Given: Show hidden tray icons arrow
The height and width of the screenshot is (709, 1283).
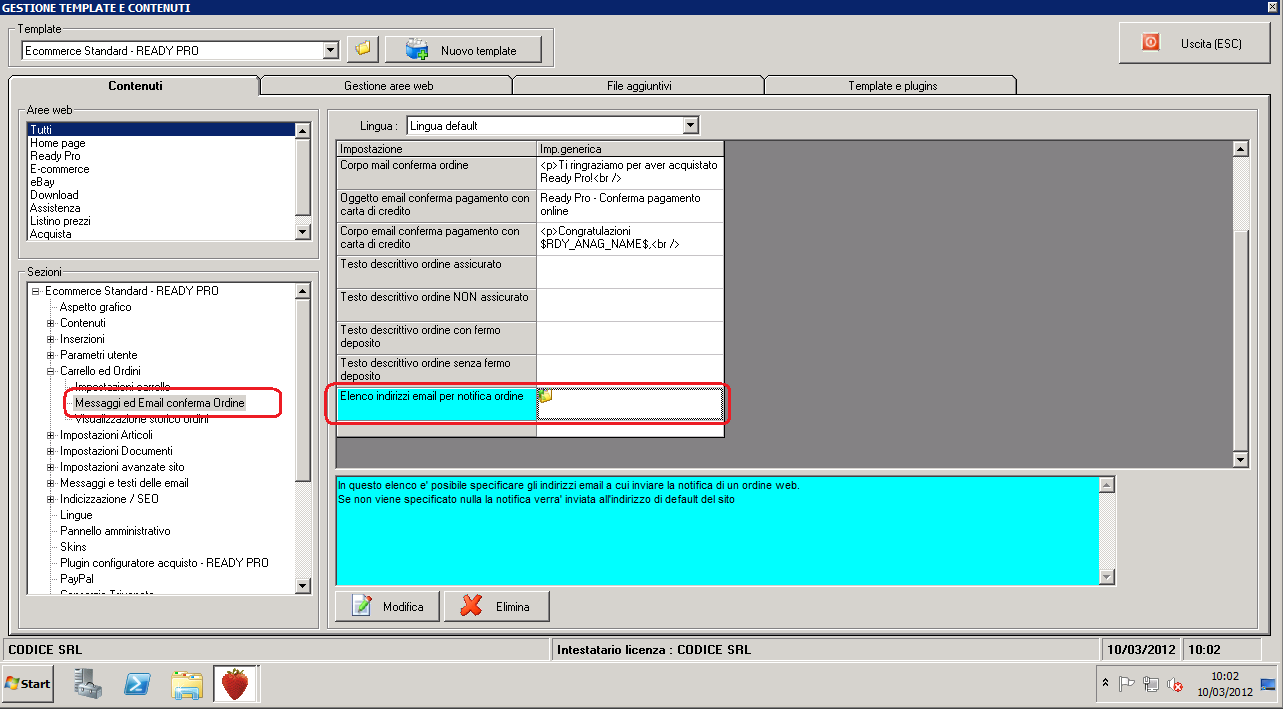Looking at the screenshot, I should pos(1105,684).
